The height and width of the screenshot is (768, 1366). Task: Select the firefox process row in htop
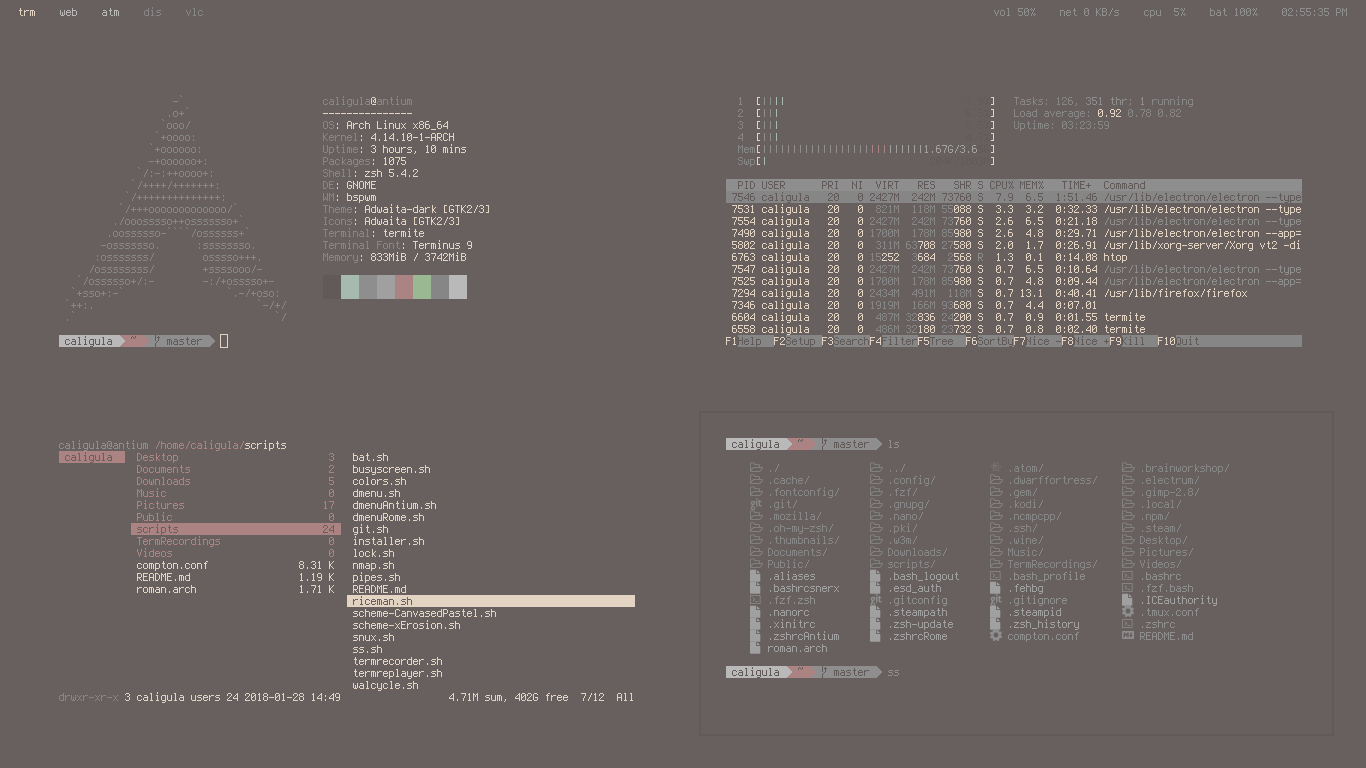[x=1014, y=293]
